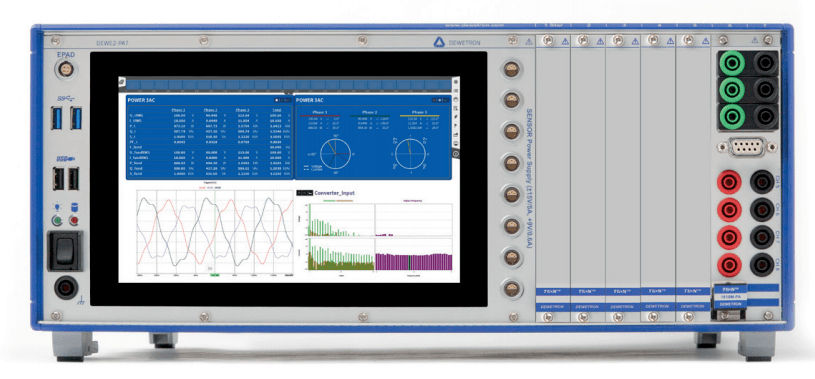Screen dimensions: 815x379
Task: Toggle the black control strip beside Converter_Input
Action: (304, 192)
